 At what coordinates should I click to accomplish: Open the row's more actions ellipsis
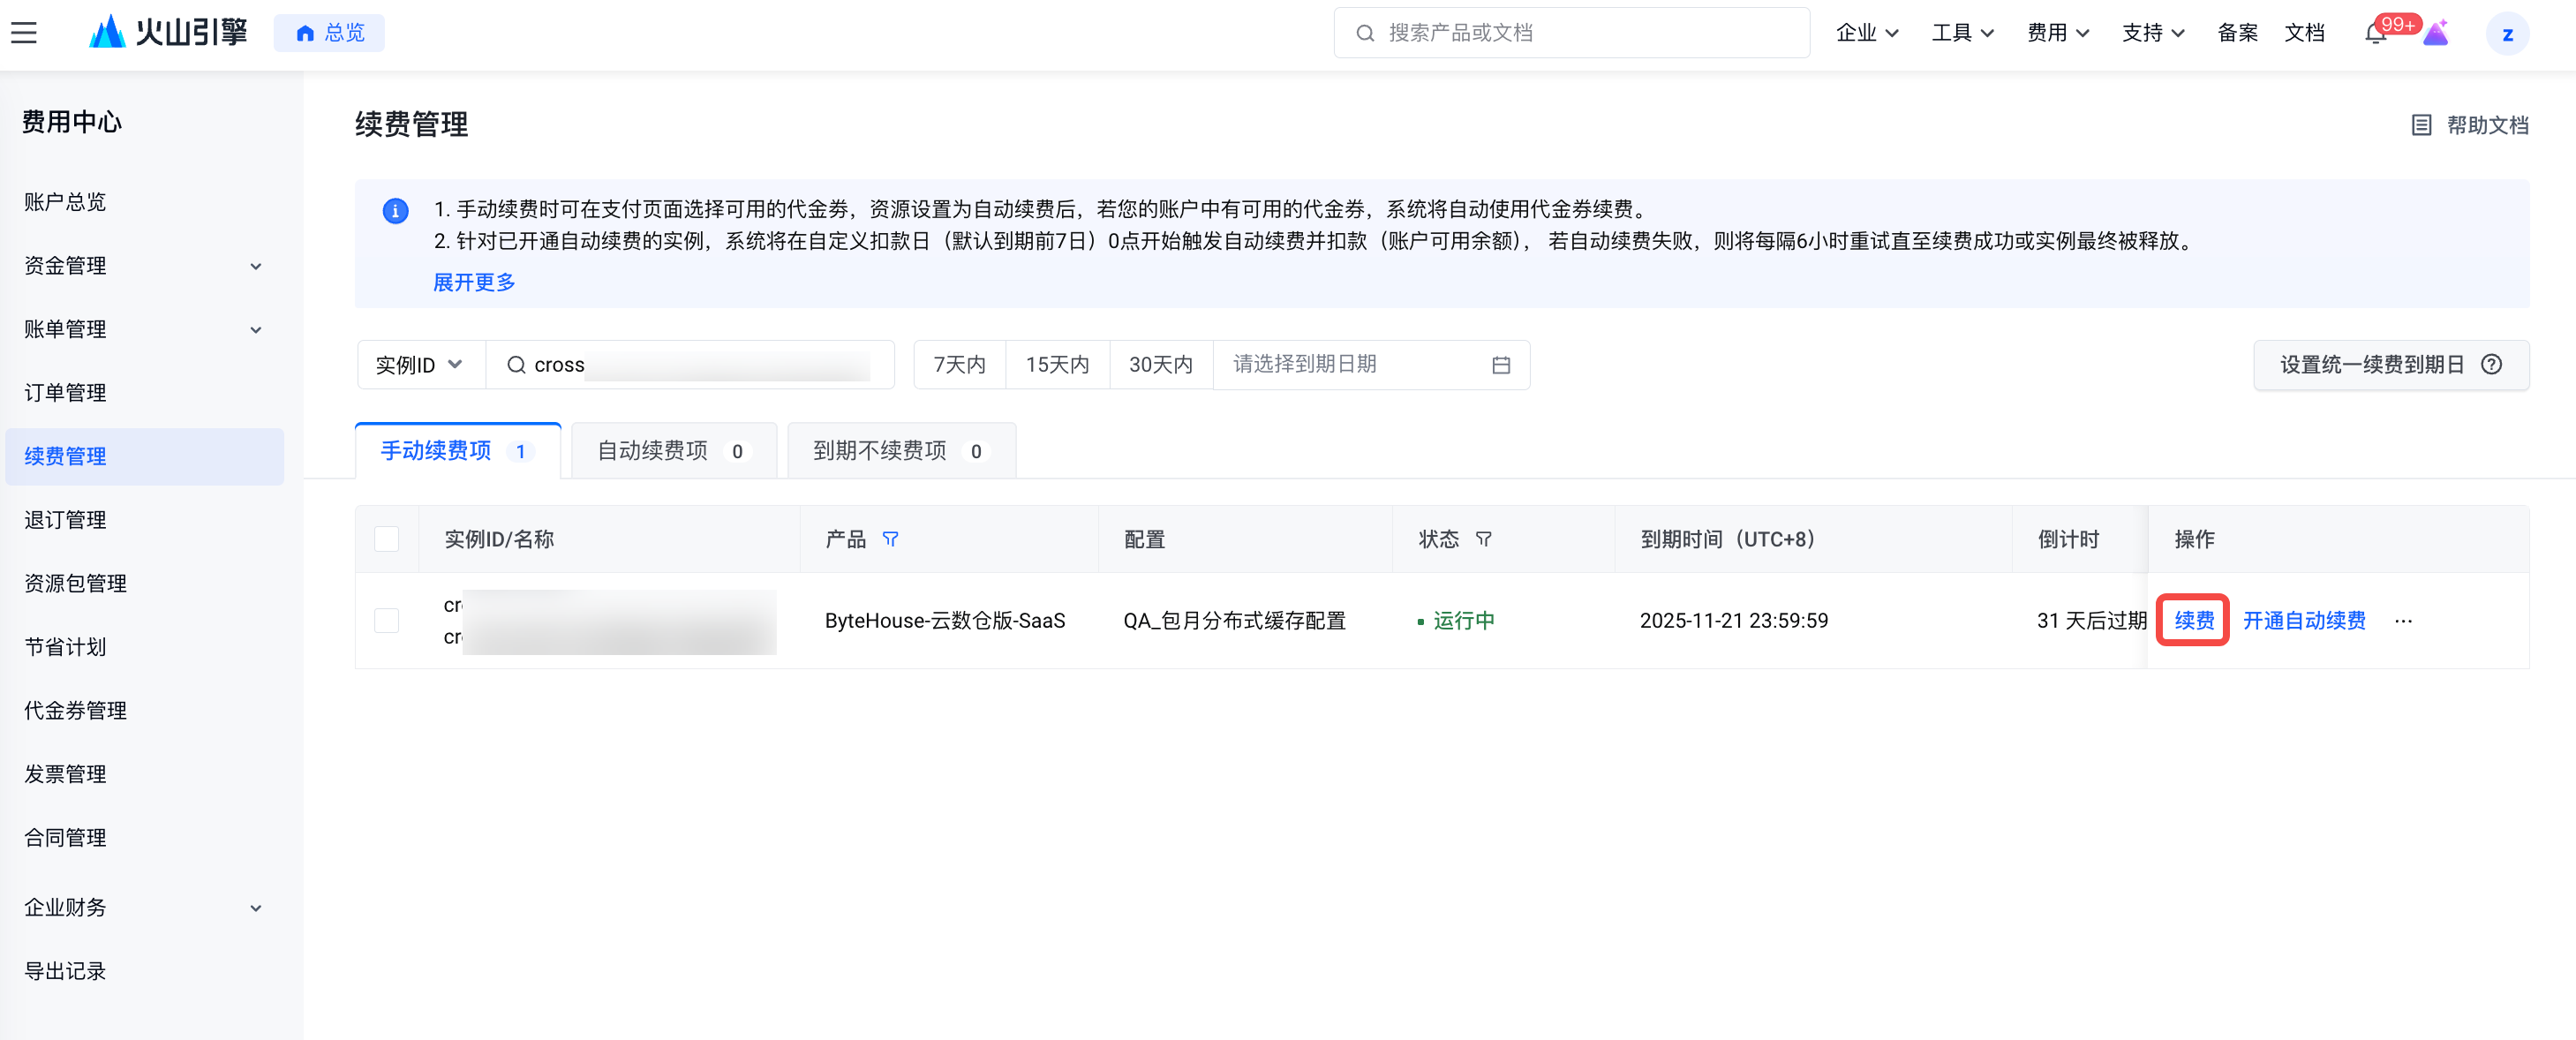(x=2403, y=621)
